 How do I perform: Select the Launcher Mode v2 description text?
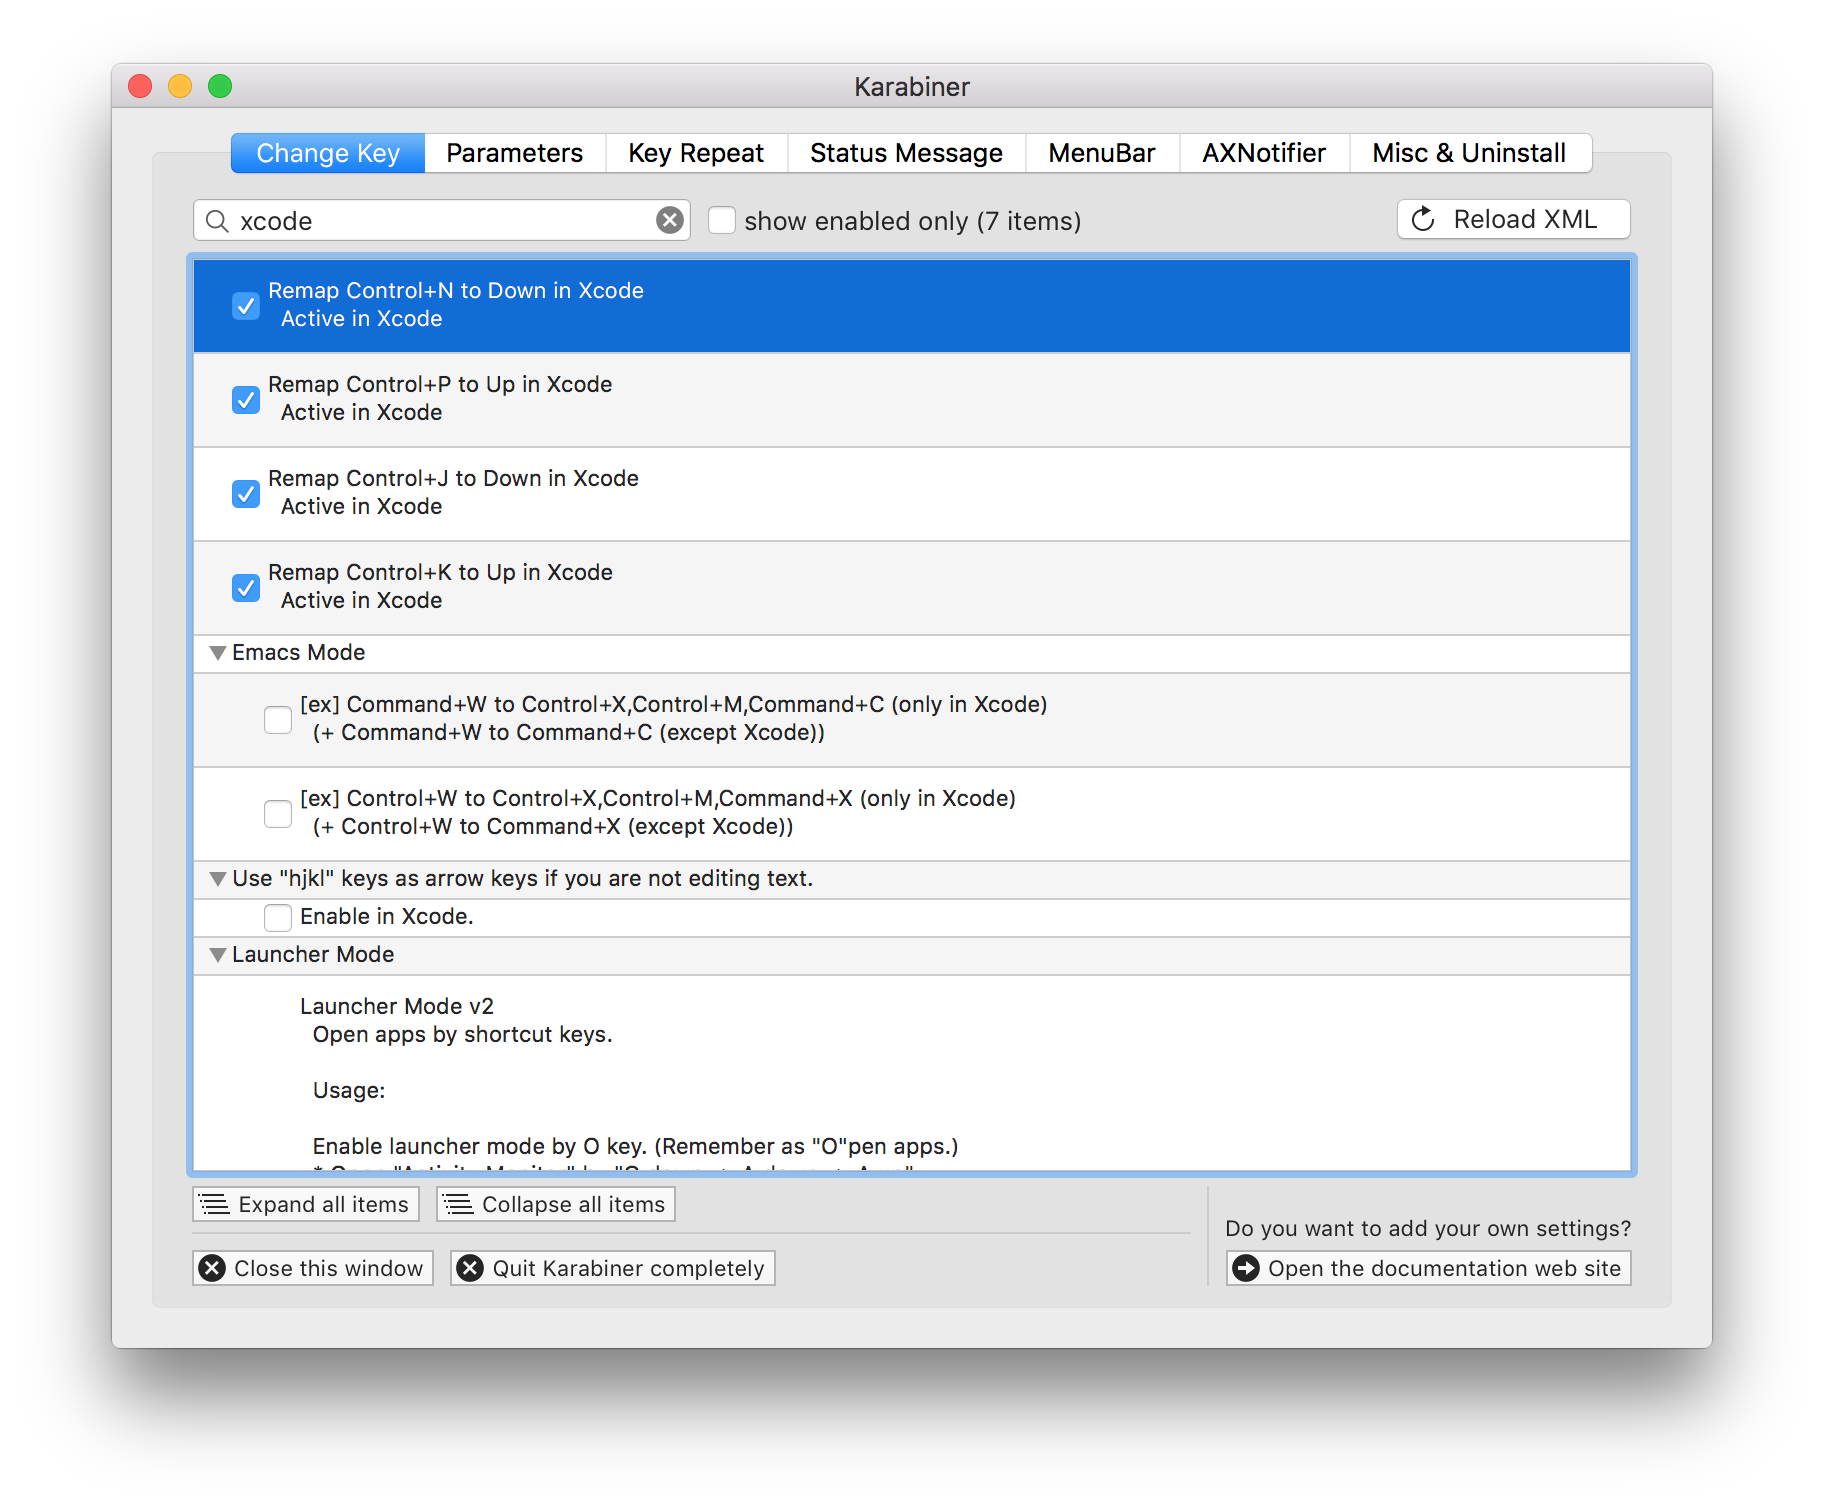397,1006
